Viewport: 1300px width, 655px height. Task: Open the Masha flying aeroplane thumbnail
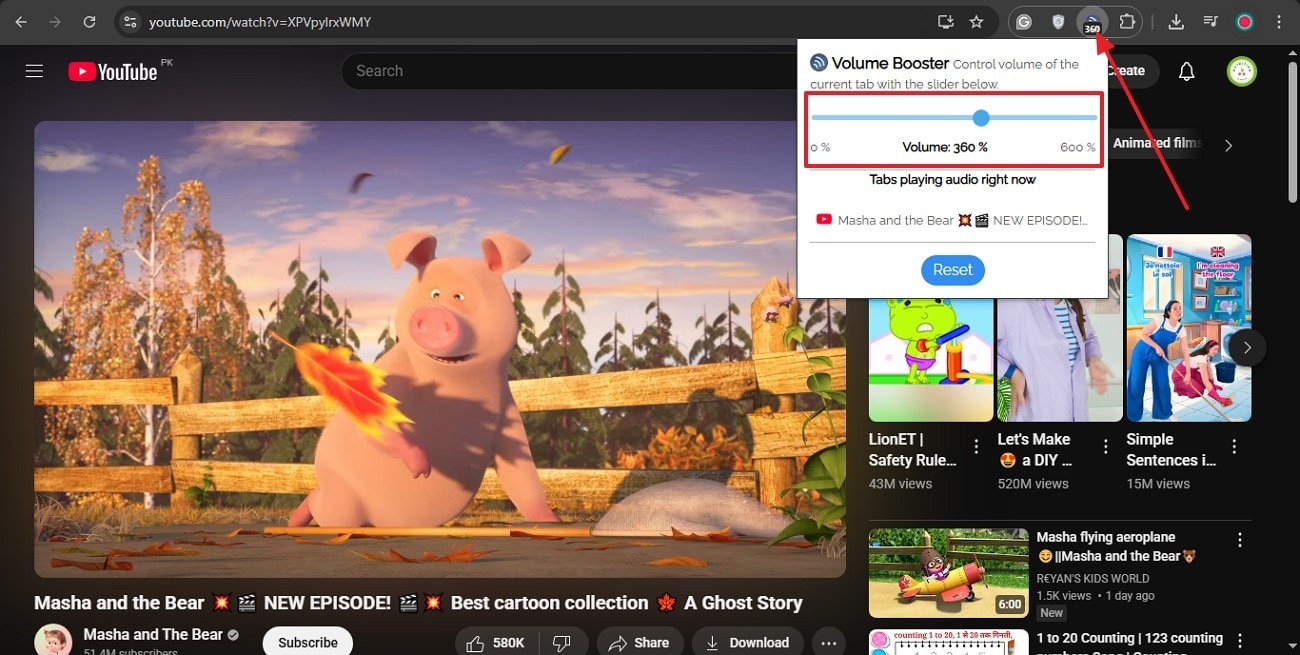[948, 573]
